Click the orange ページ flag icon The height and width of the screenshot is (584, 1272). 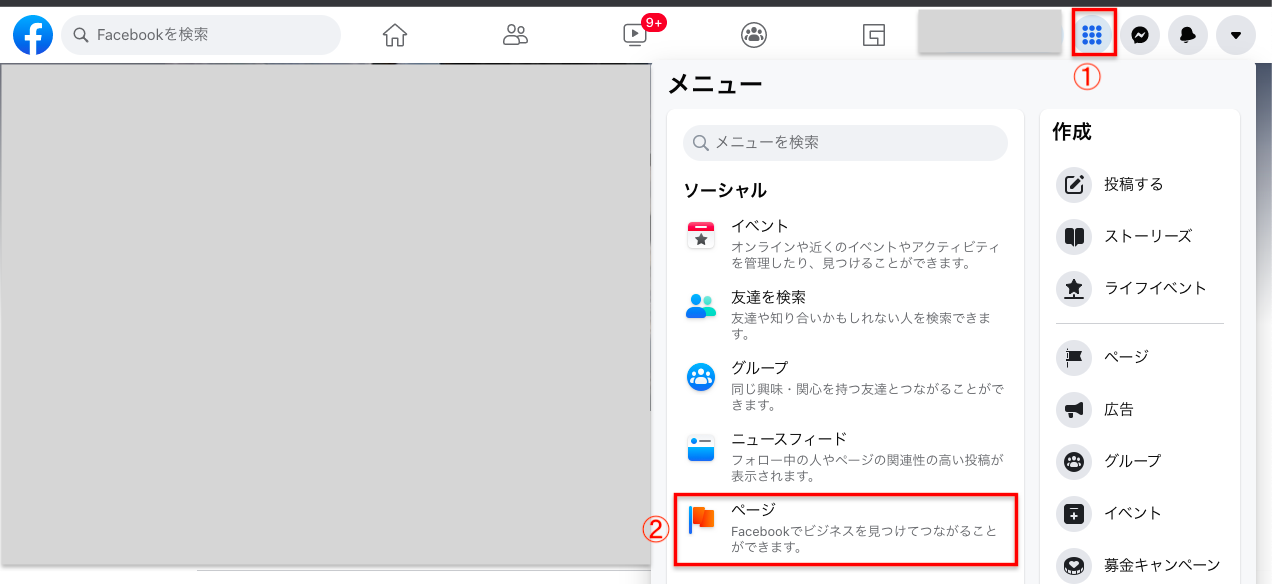pos(702,517)
